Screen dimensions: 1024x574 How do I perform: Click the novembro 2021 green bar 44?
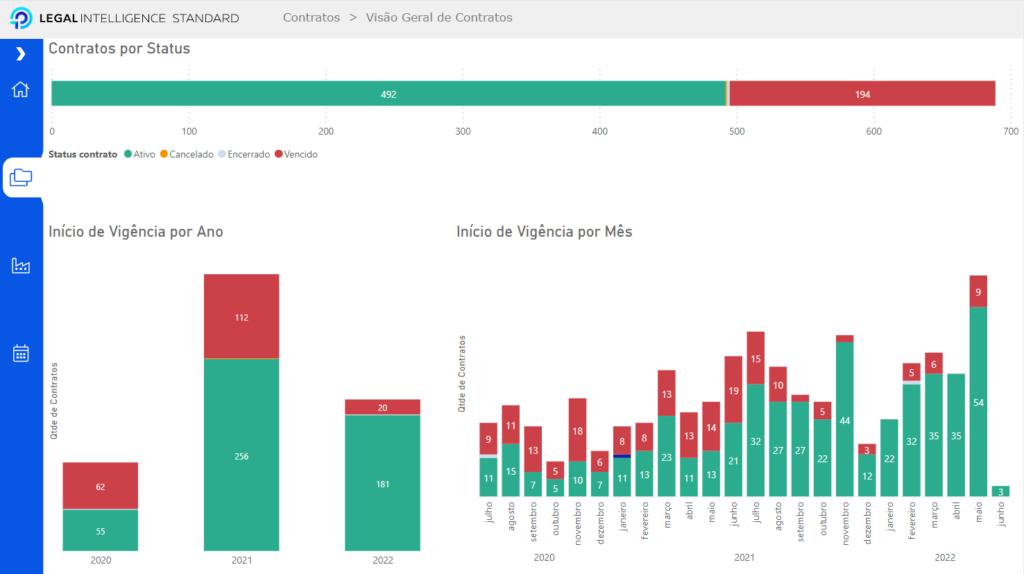coord(844,419)
